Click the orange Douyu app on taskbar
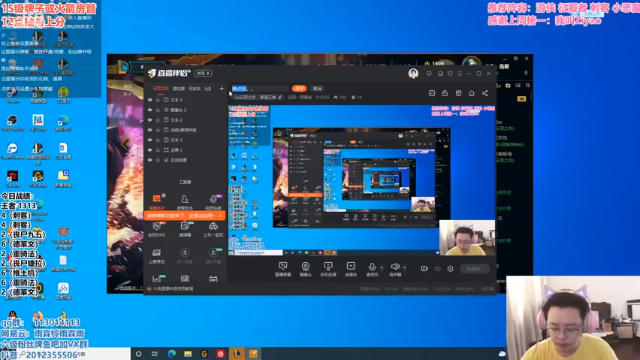640x360 pixels. tap(253, 353)
